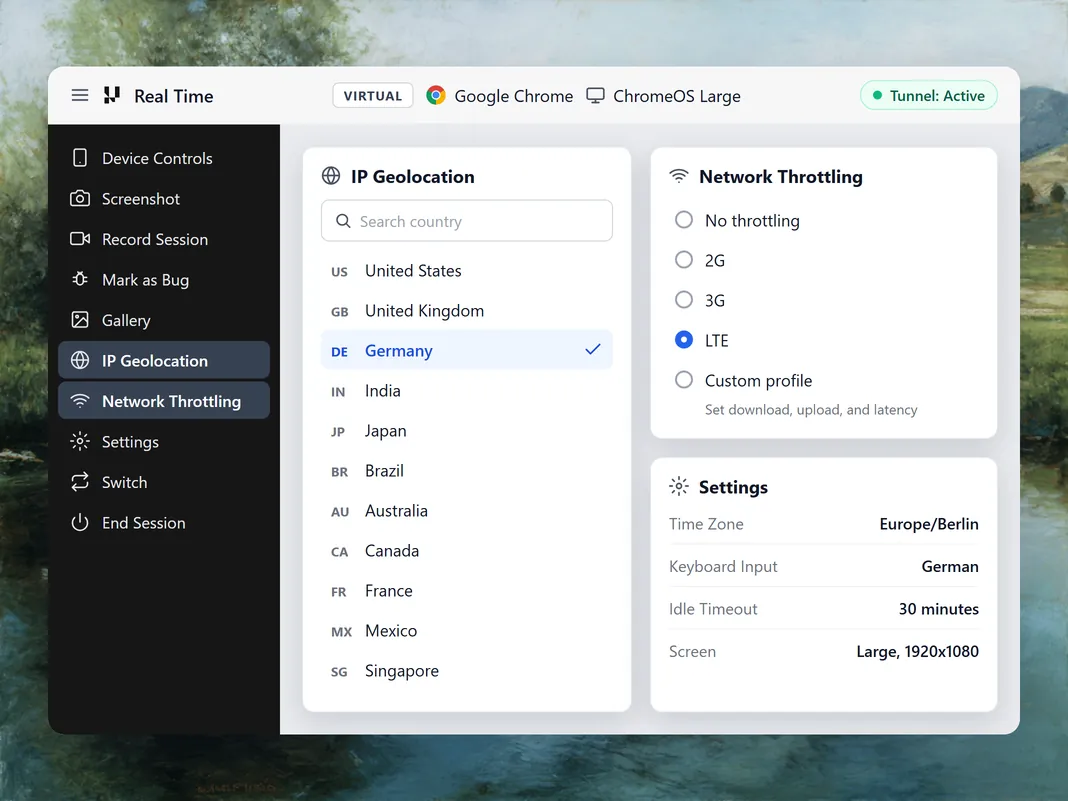1068x801 pixels.
Task: Choose Mark as Bug entry
Action: point(164,279)
